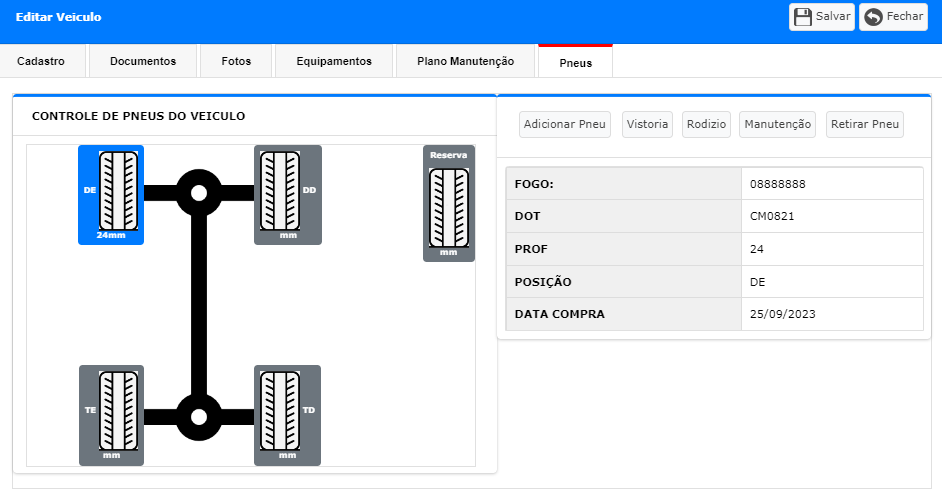Viewport: 942px width, 499px height.
Task: Click the FOGO value 08888888 cell
Action: [832, 184]
